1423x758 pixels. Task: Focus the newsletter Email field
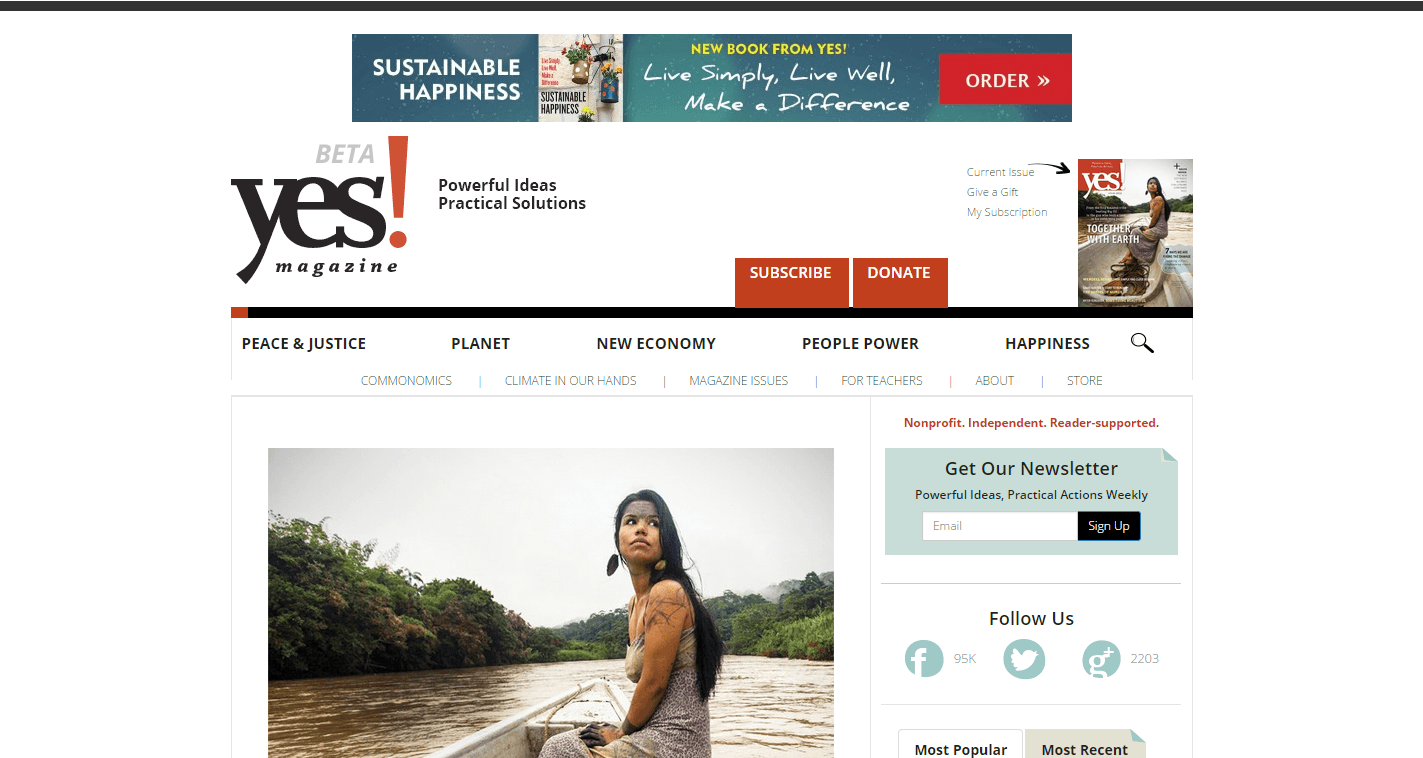pos(1000,526)
